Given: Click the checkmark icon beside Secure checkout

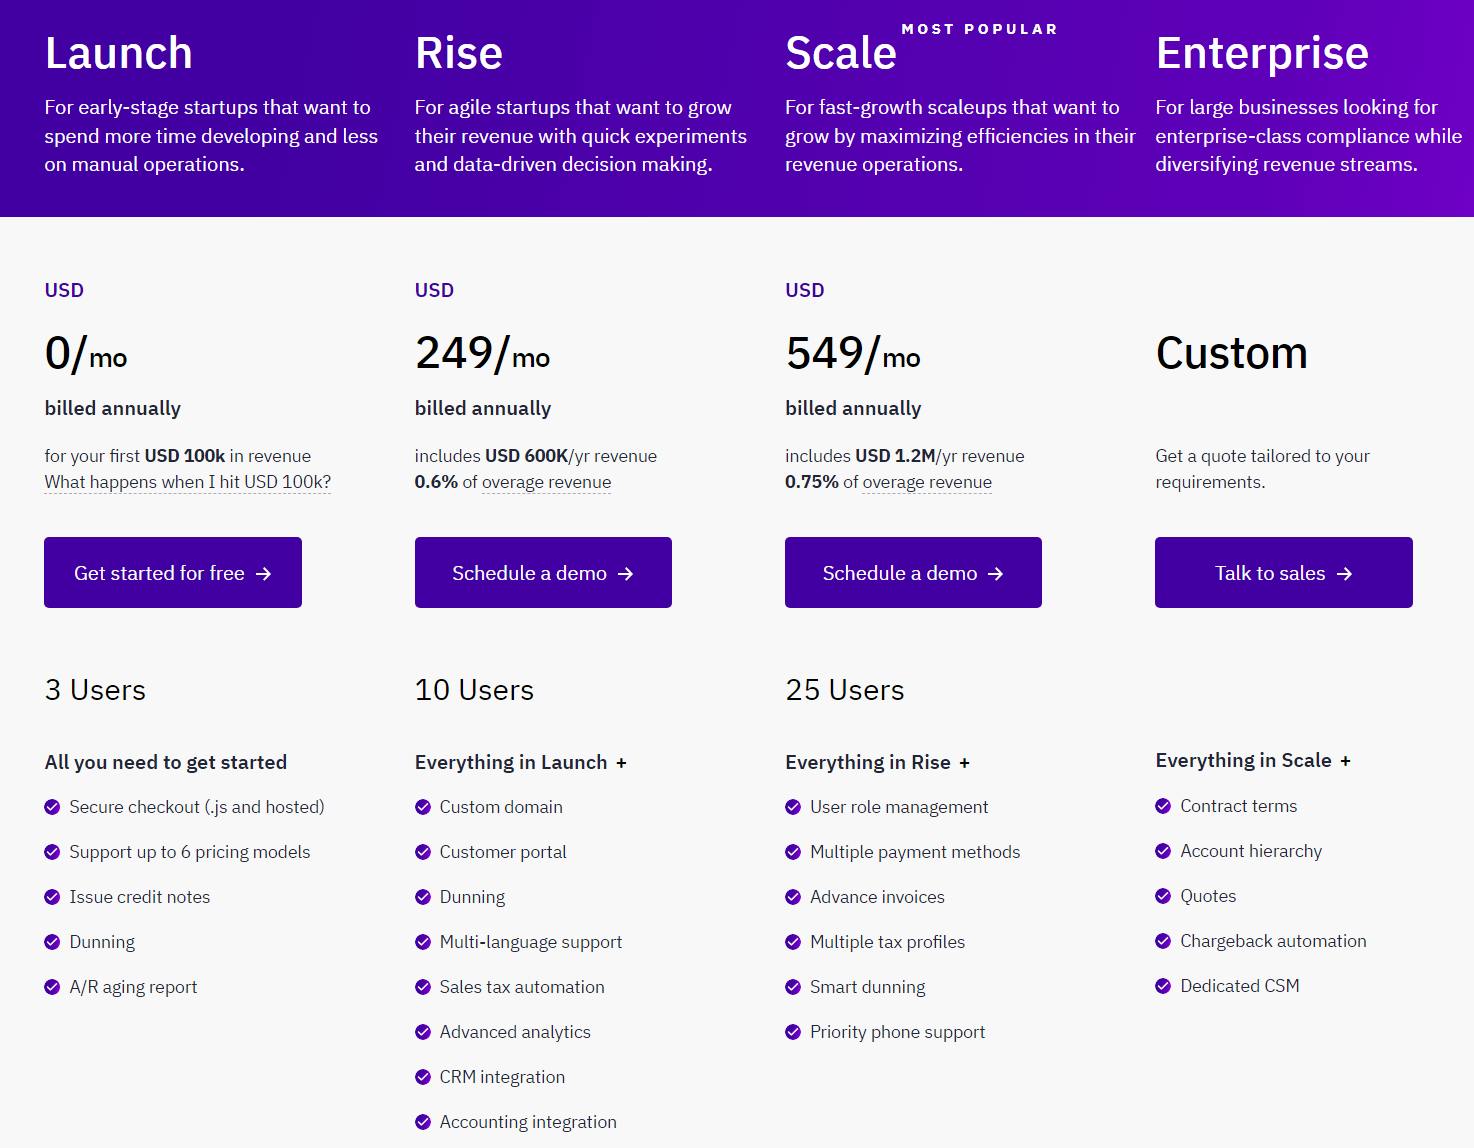Looking at the screenshot, I should pos(52,807).
